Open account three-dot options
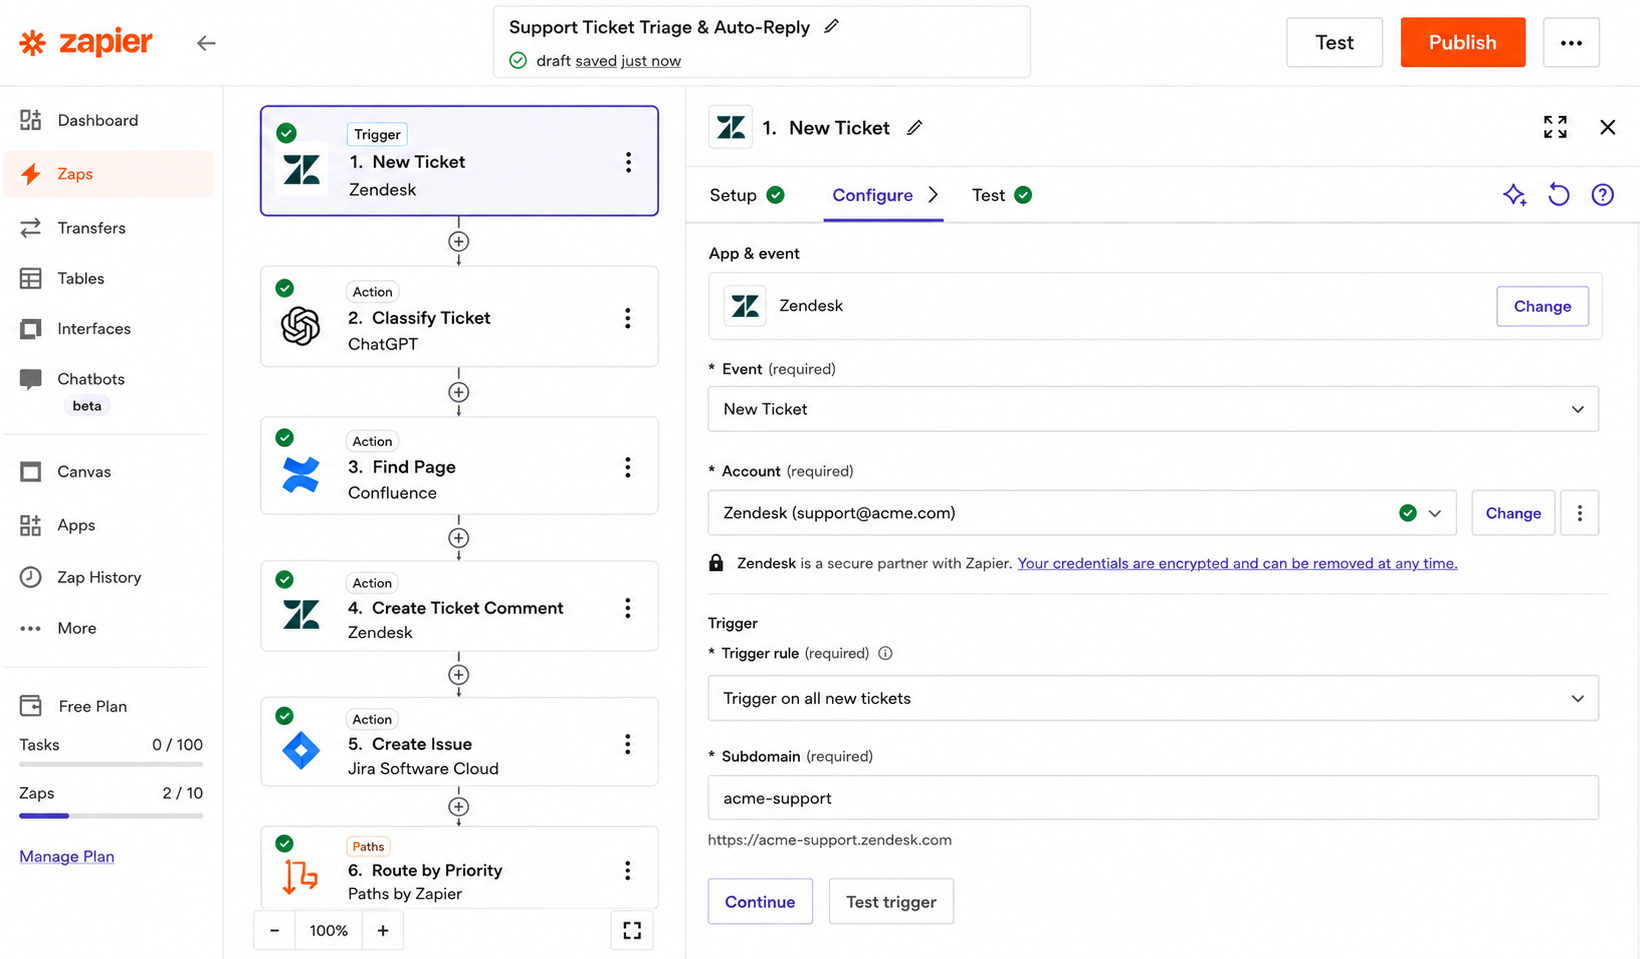Image resolution: width=1640 pixels, height=959 pixels. 1580,513
